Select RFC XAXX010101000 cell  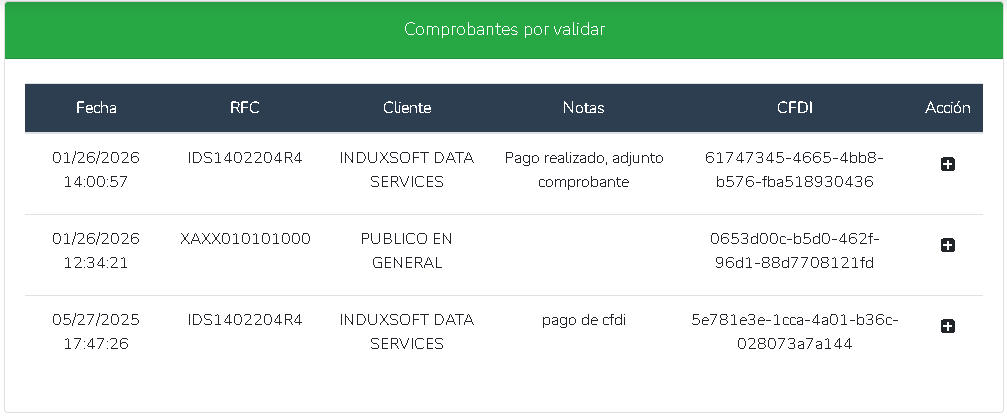245,239
